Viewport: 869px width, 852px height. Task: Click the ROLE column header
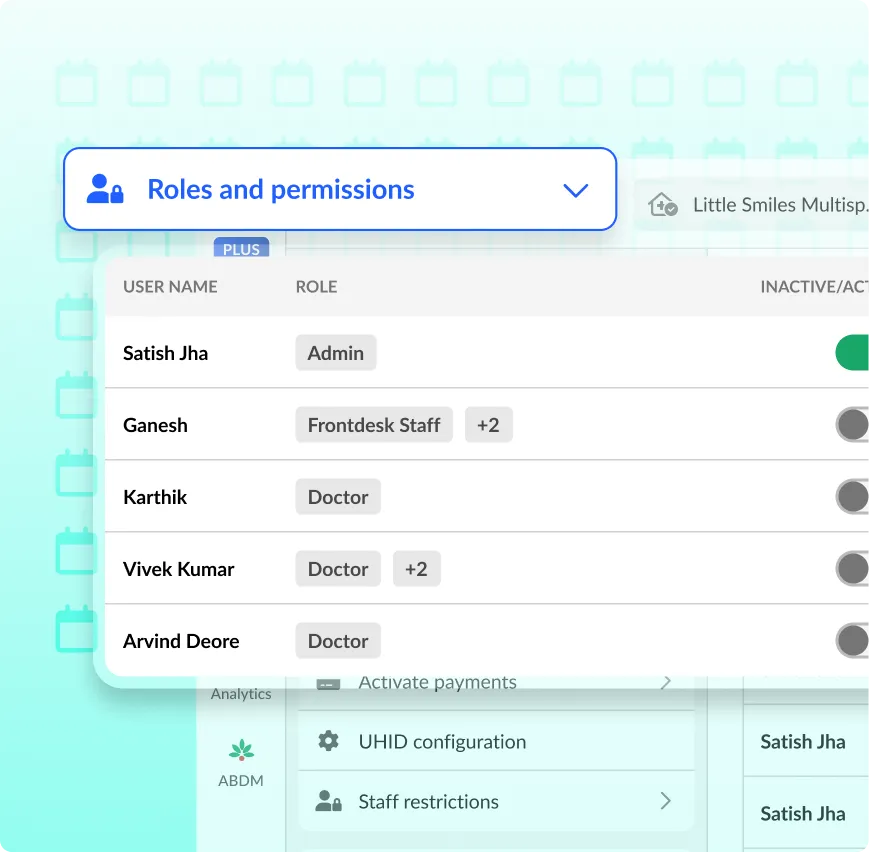click(316, 287)
